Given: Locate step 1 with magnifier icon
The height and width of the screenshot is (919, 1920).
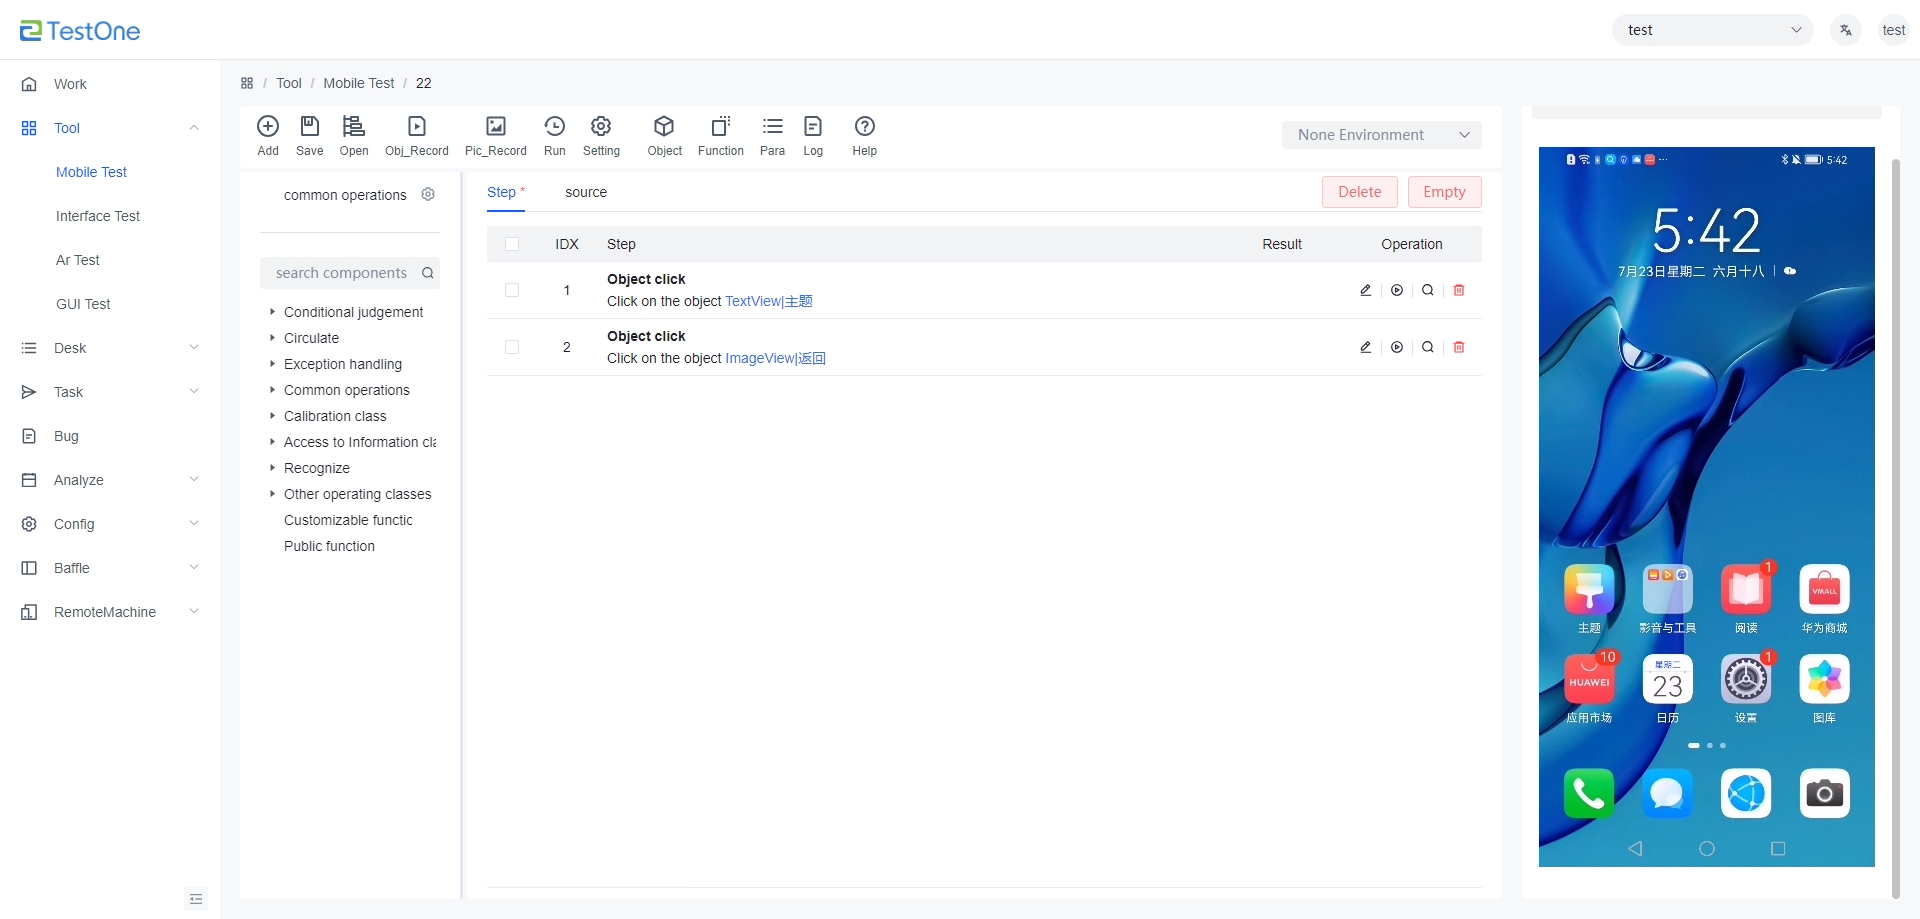Looking at the screenshot, I should point(1428,290).
